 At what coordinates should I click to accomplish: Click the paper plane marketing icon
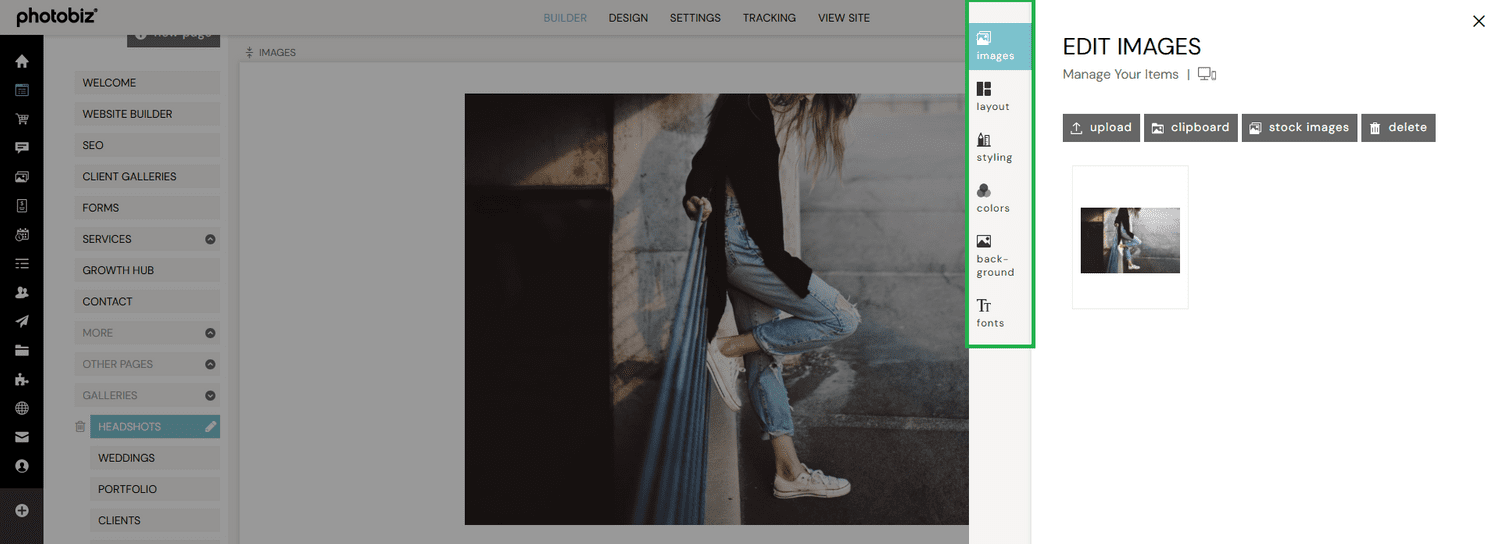coord(22,322)
